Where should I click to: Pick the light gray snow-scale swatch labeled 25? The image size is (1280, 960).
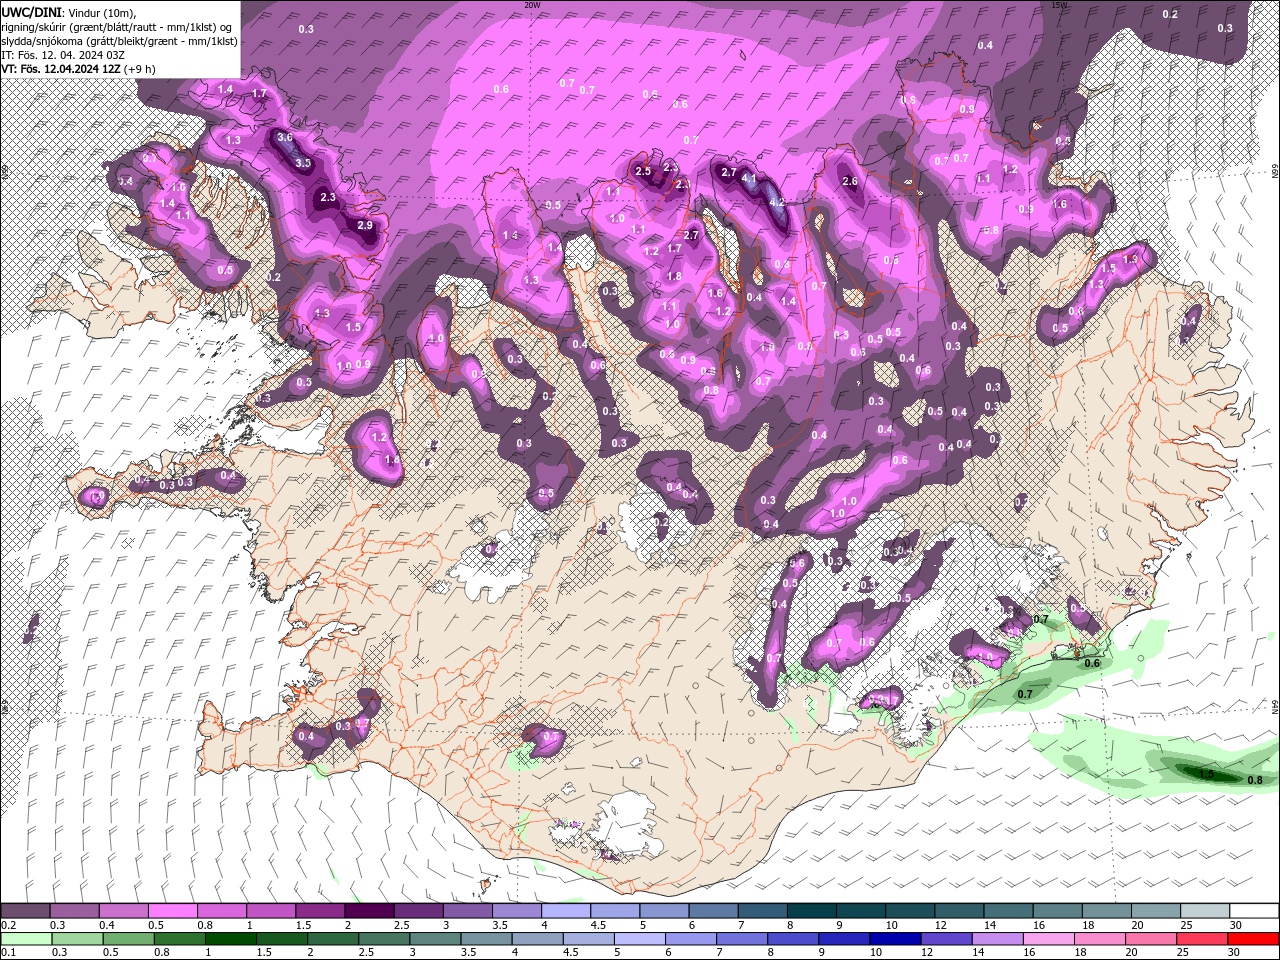click(x=1205, y=911)
